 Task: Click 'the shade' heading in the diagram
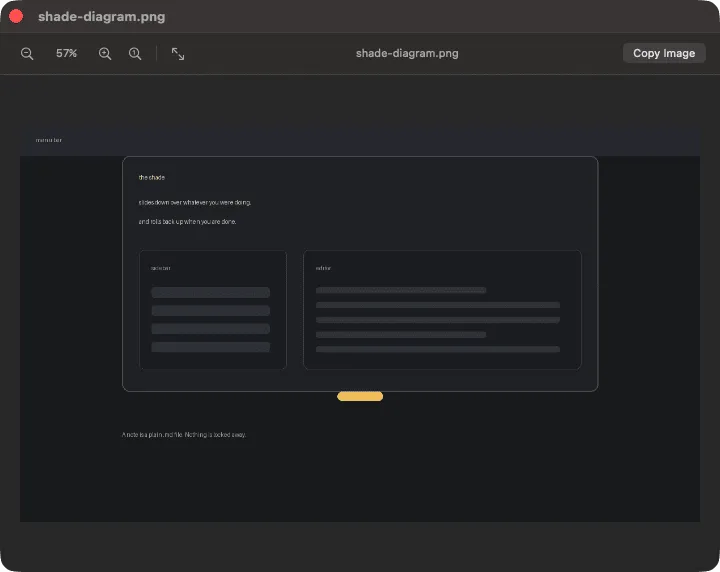pyautogui.click(x=152, y=177)
